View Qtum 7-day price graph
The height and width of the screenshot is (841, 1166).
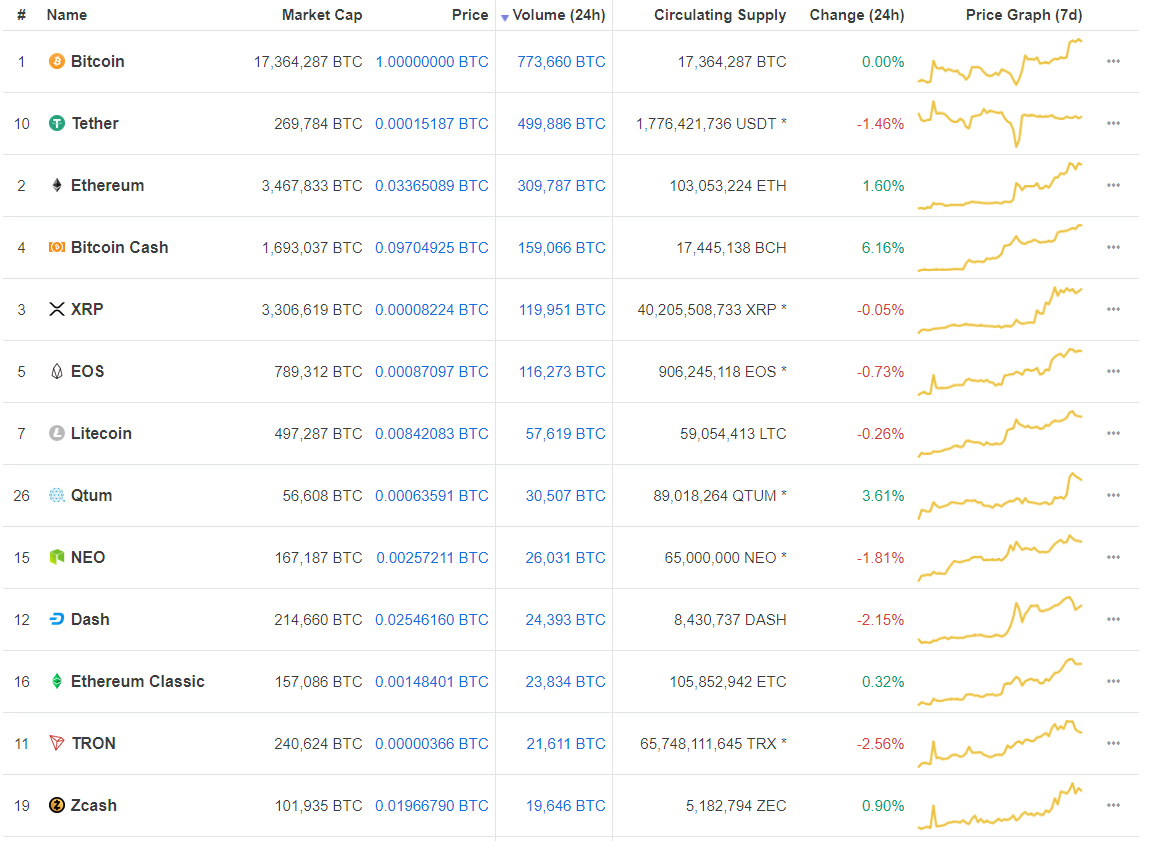(1000, 495)
